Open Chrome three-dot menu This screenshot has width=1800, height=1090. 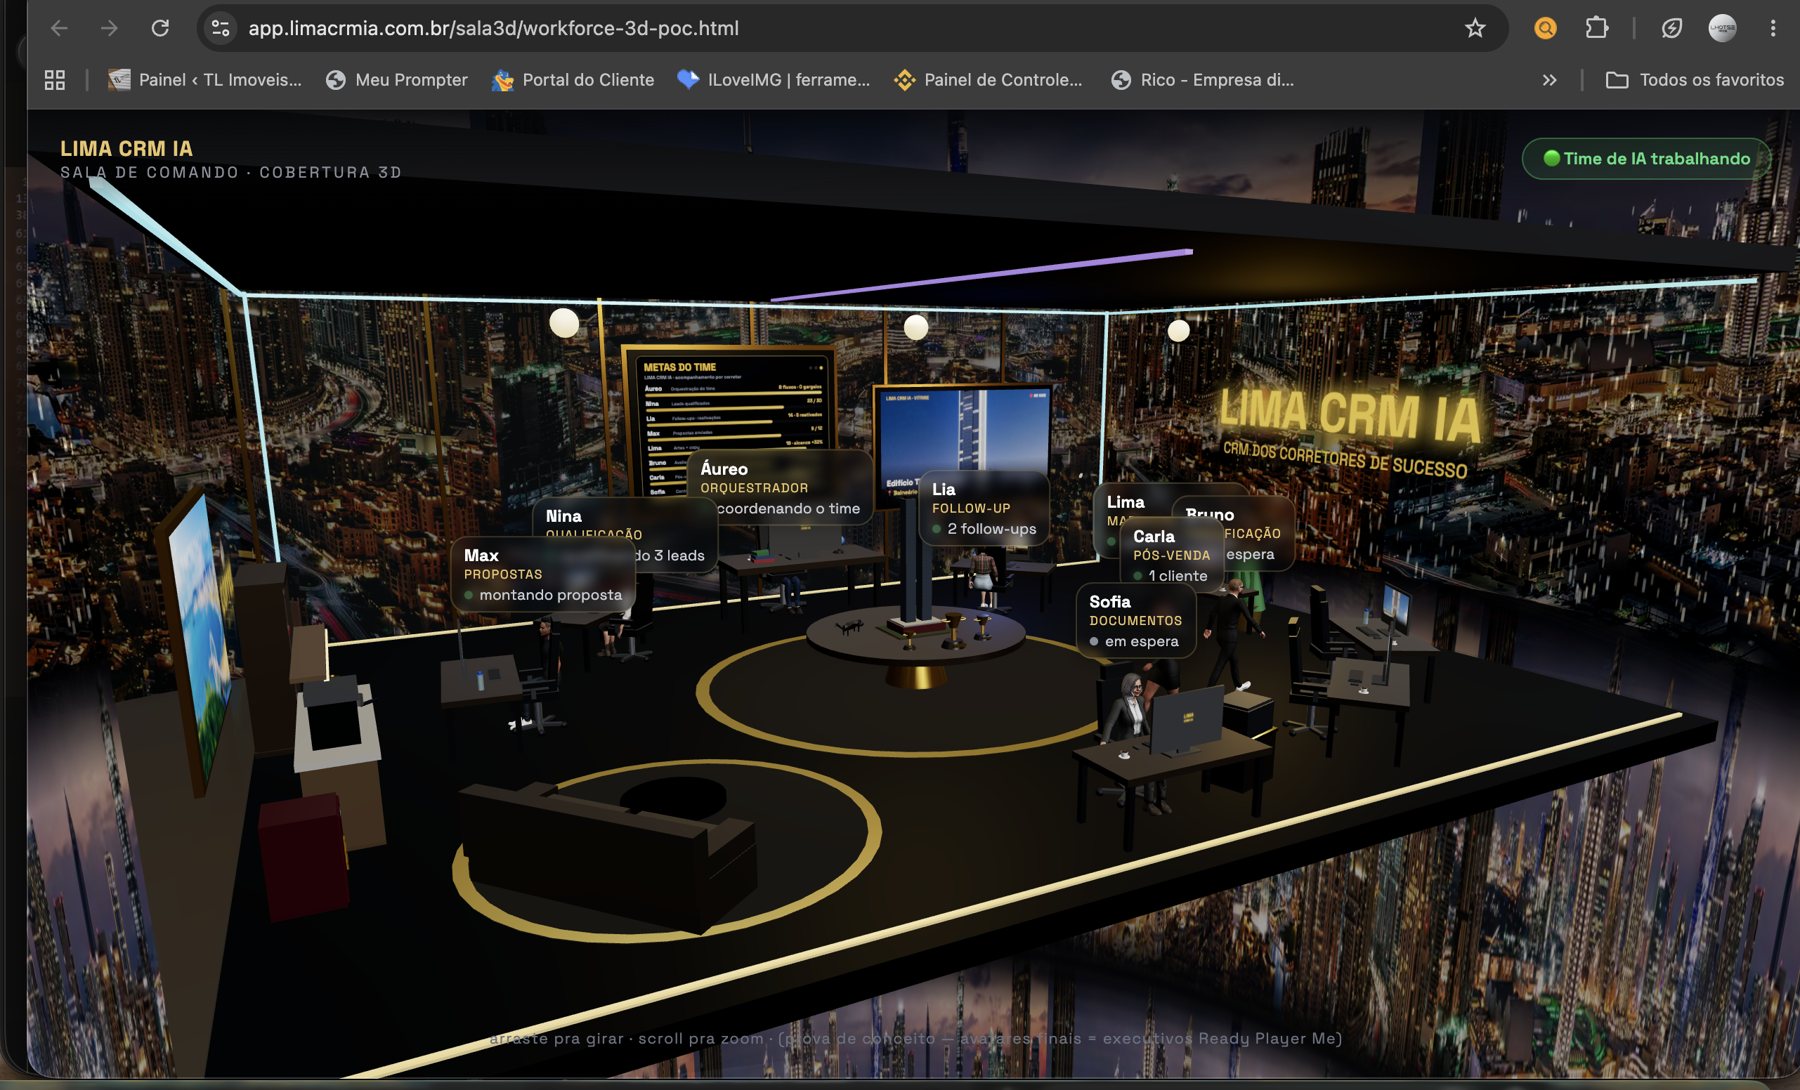coord(1773,28)
